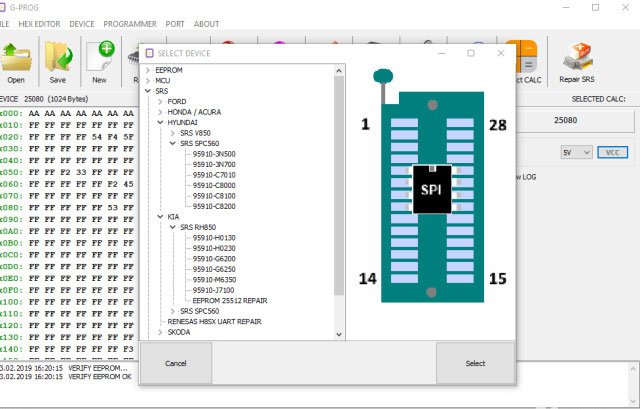The height and width of the screenshot is (409, 640).
Task: Expand the SKODA node
Action: (160, 332)
